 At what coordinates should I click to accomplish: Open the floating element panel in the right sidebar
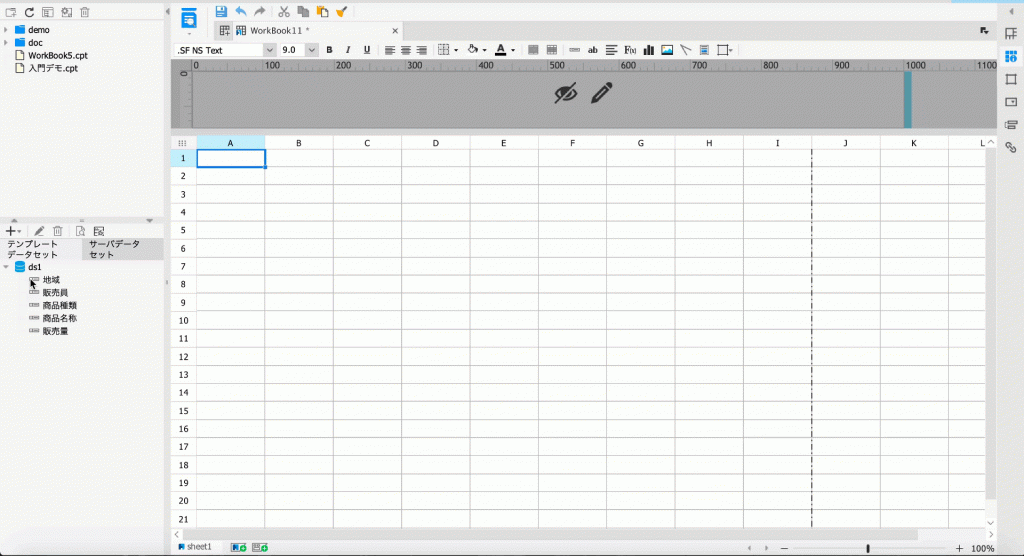coord(1011,79)
